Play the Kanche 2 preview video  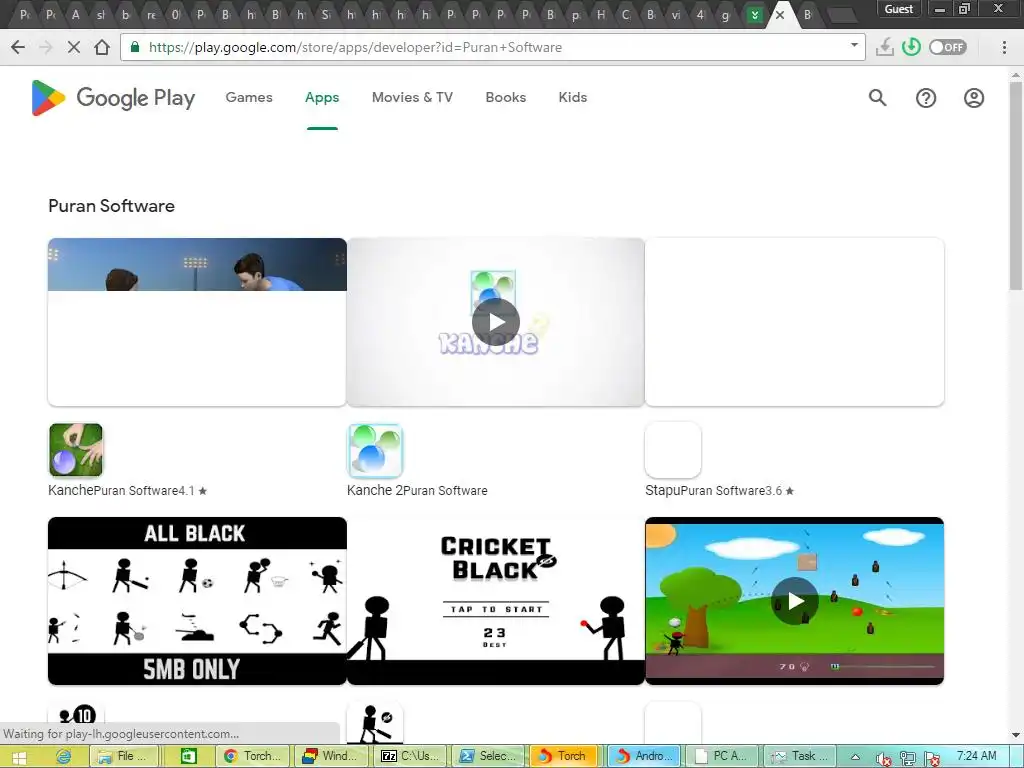[496, 322]
